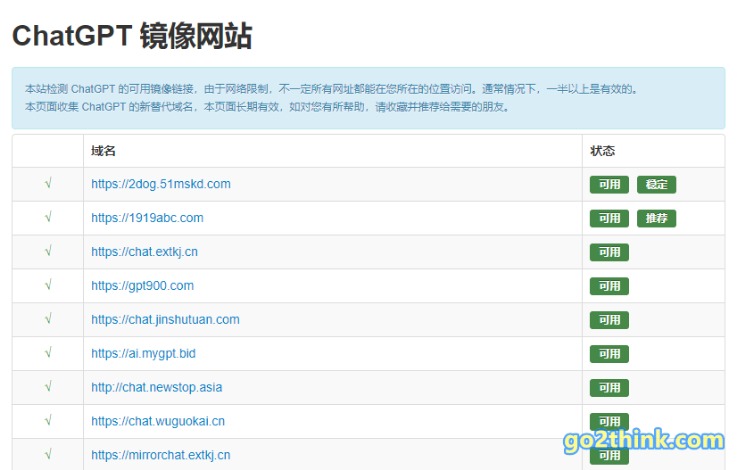The width and height of the screenshot is (737, 470).
Task: Click the check mark beside chat.newstop.asia
Action: click(48, 386)
